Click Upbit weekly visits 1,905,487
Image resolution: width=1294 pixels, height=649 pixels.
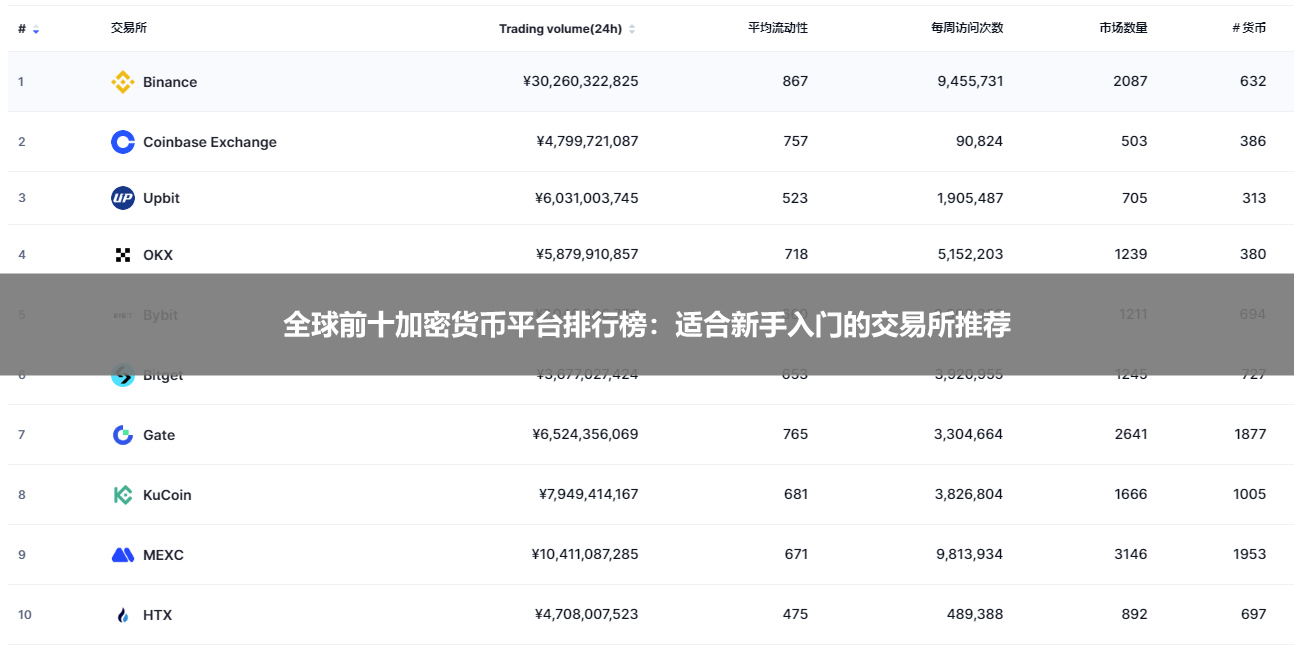[x=970, y=198]
